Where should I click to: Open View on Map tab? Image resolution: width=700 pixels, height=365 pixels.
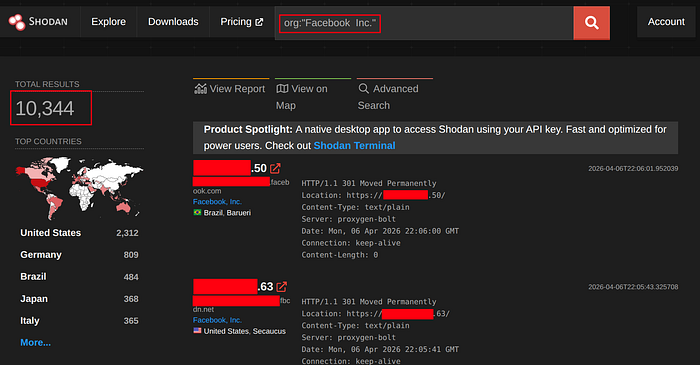(x=302, y=97)
